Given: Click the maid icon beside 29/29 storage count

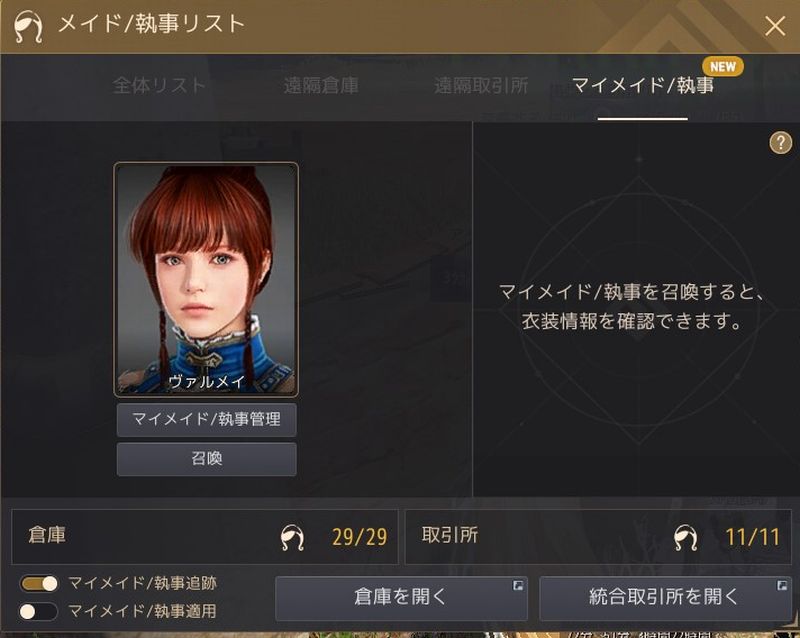Looking at the screenshot, I should [292, 537].
